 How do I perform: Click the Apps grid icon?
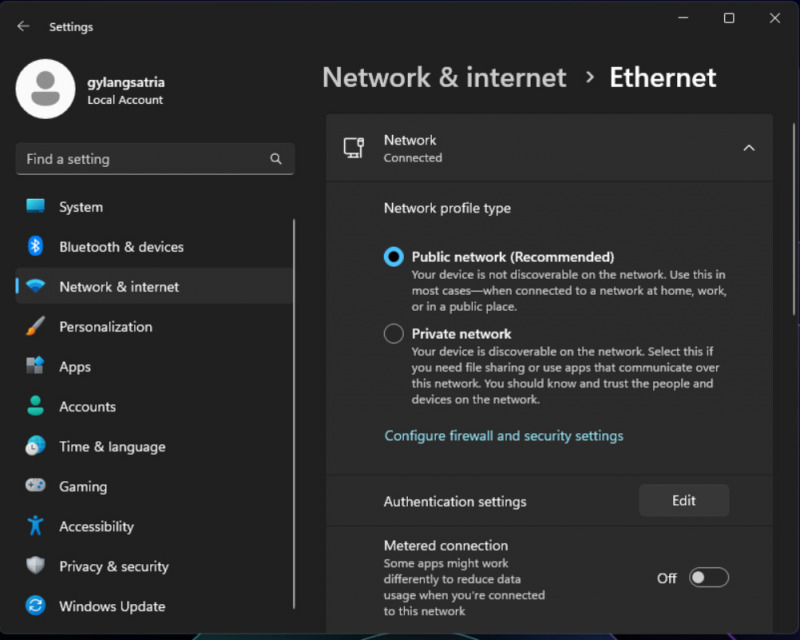(x=35, y=366)
